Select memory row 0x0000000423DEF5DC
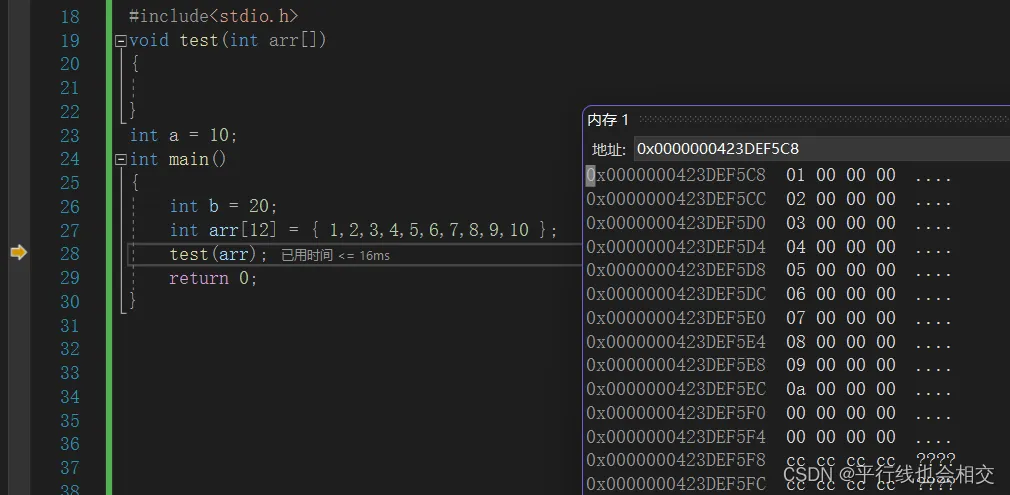This screenshot has height=495, width=1010. (x=768, y=294)
